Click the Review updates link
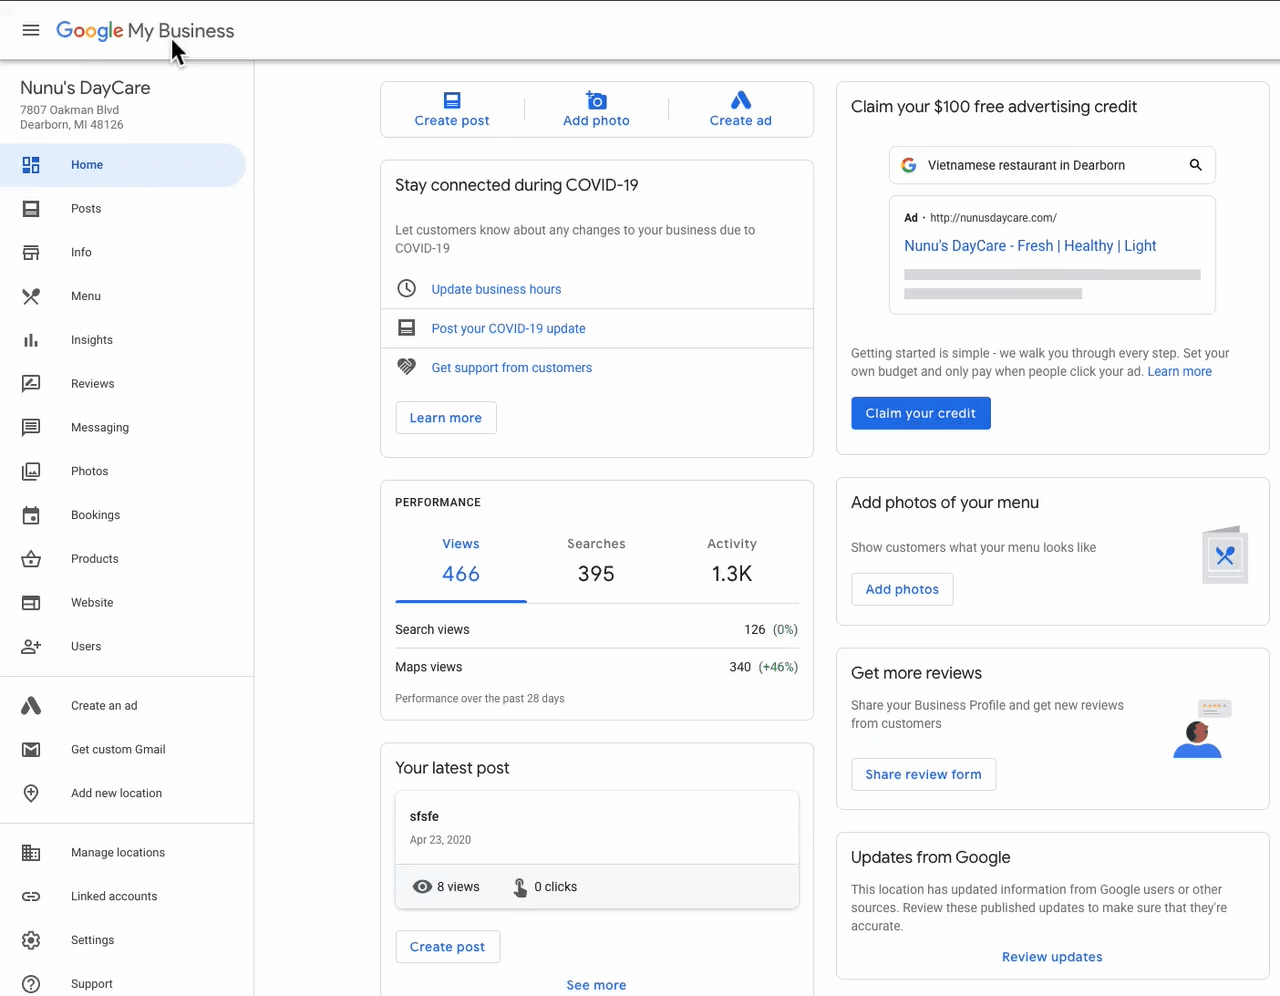Viewport: 1280px width, 996px height. pos(1052,957)
